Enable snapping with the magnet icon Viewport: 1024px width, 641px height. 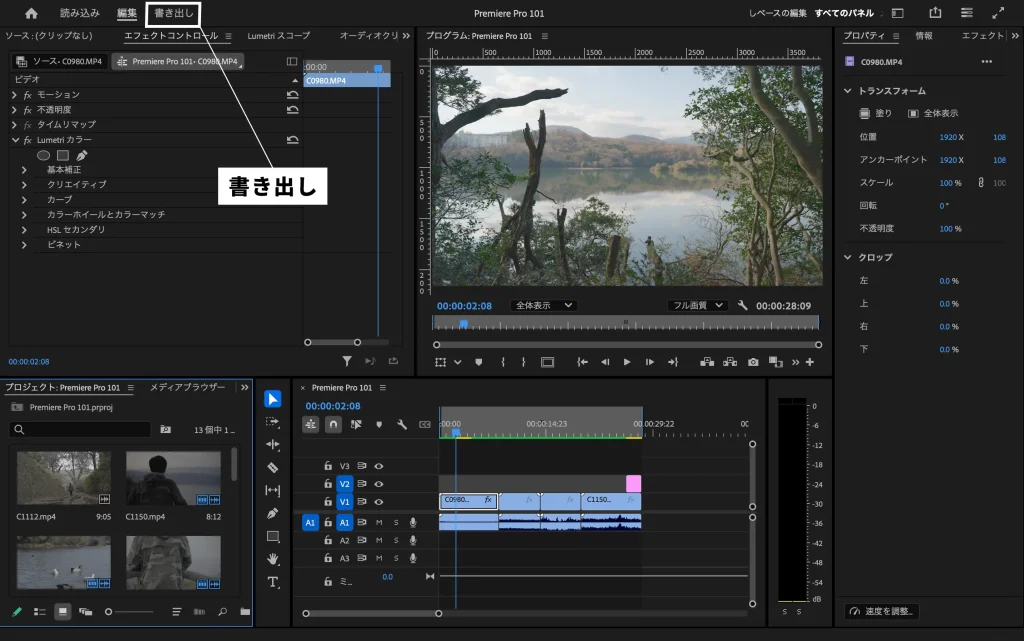click(332, 423)
